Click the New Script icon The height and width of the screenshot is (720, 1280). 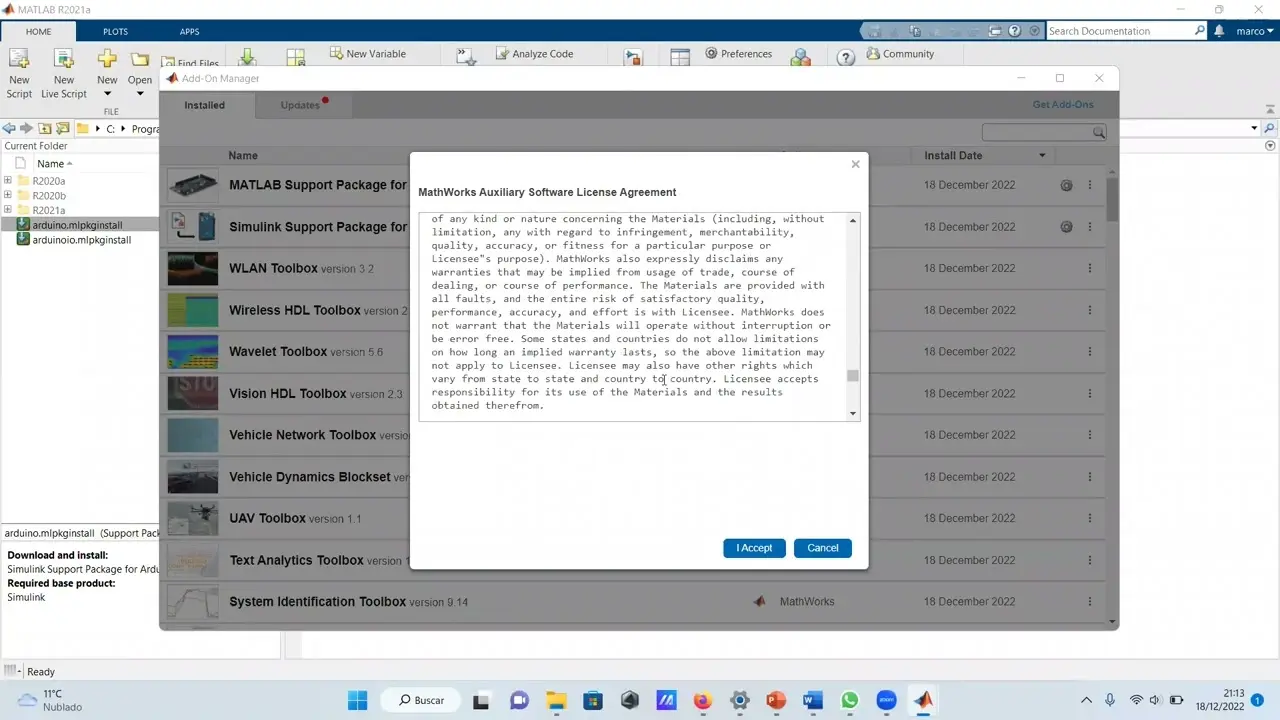coord(19,60)
